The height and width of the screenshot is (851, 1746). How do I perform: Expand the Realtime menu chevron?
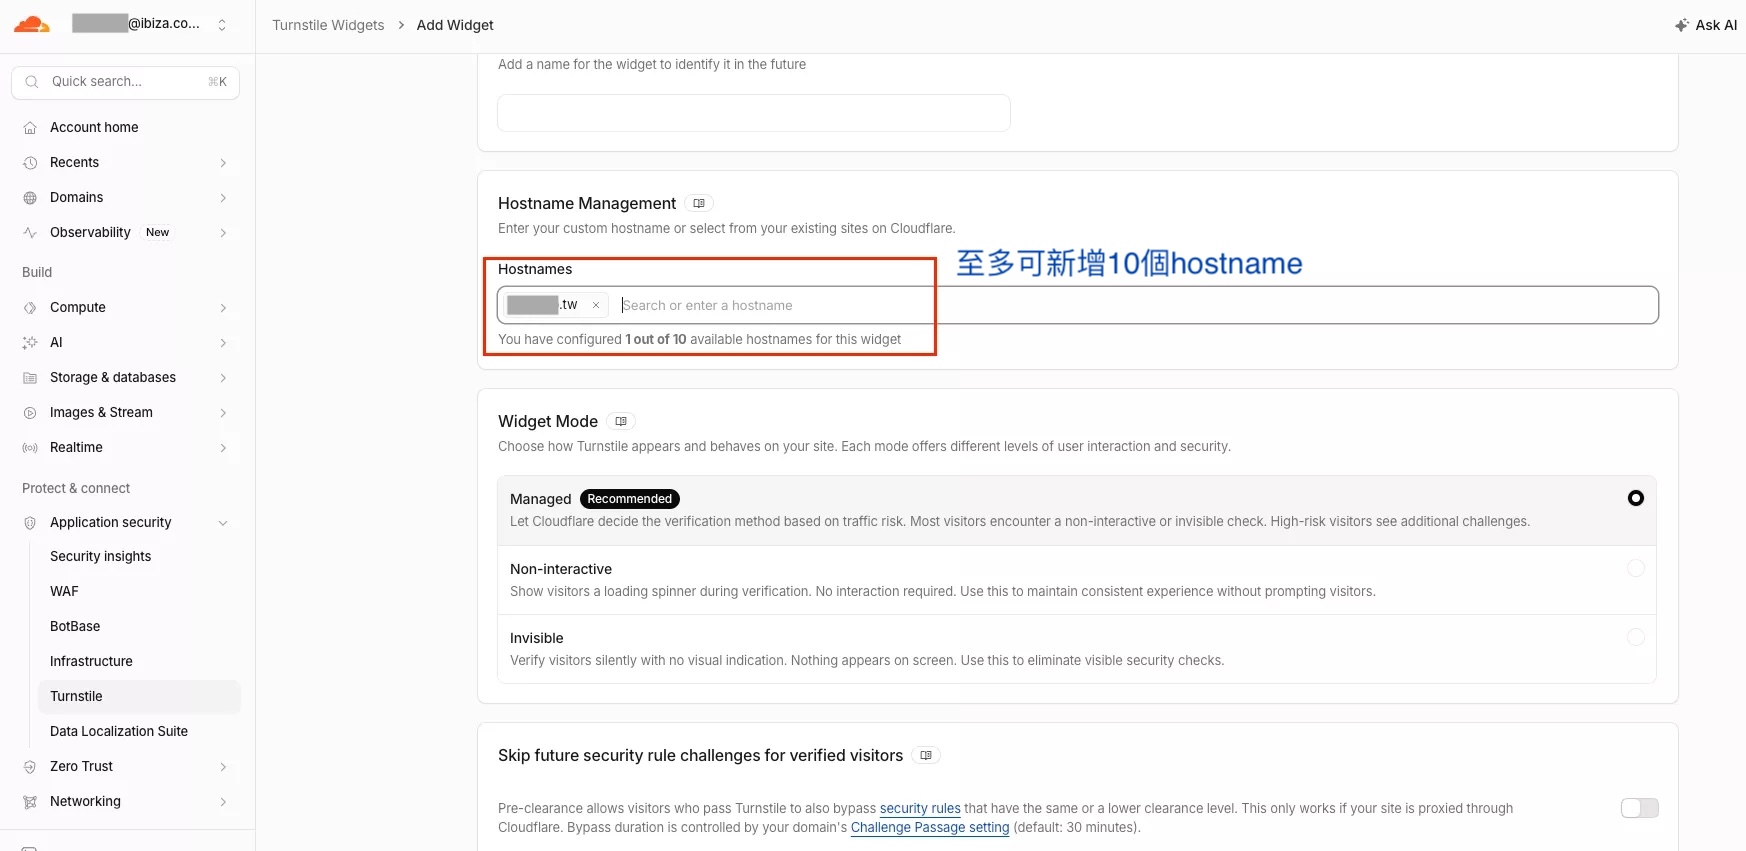[x=223, y=448]
